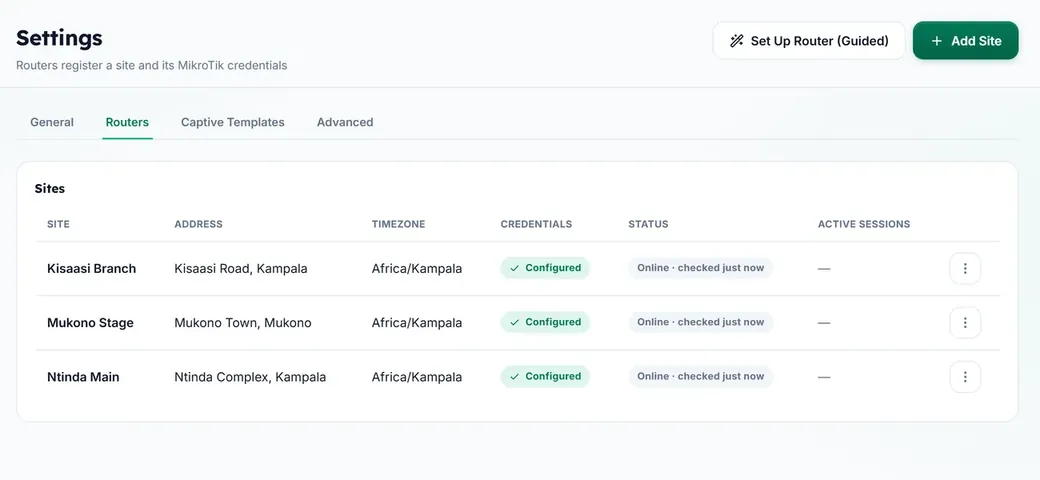Click Ntinda Main site name
Screen dimensions: 1040x480
click(x=83, y=377)
